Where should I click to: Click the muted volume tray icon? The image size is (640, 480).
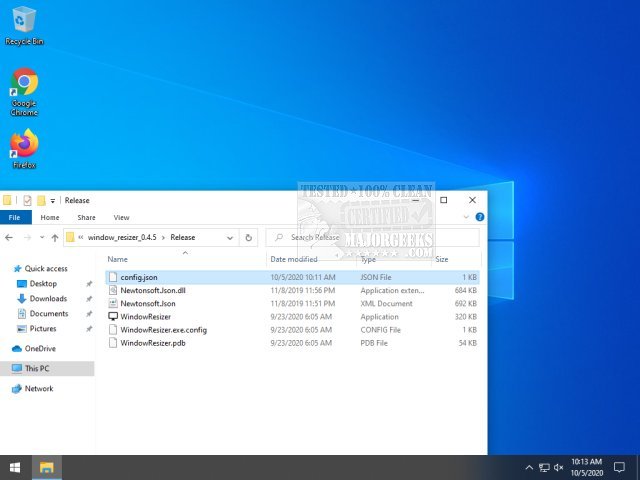558,467
